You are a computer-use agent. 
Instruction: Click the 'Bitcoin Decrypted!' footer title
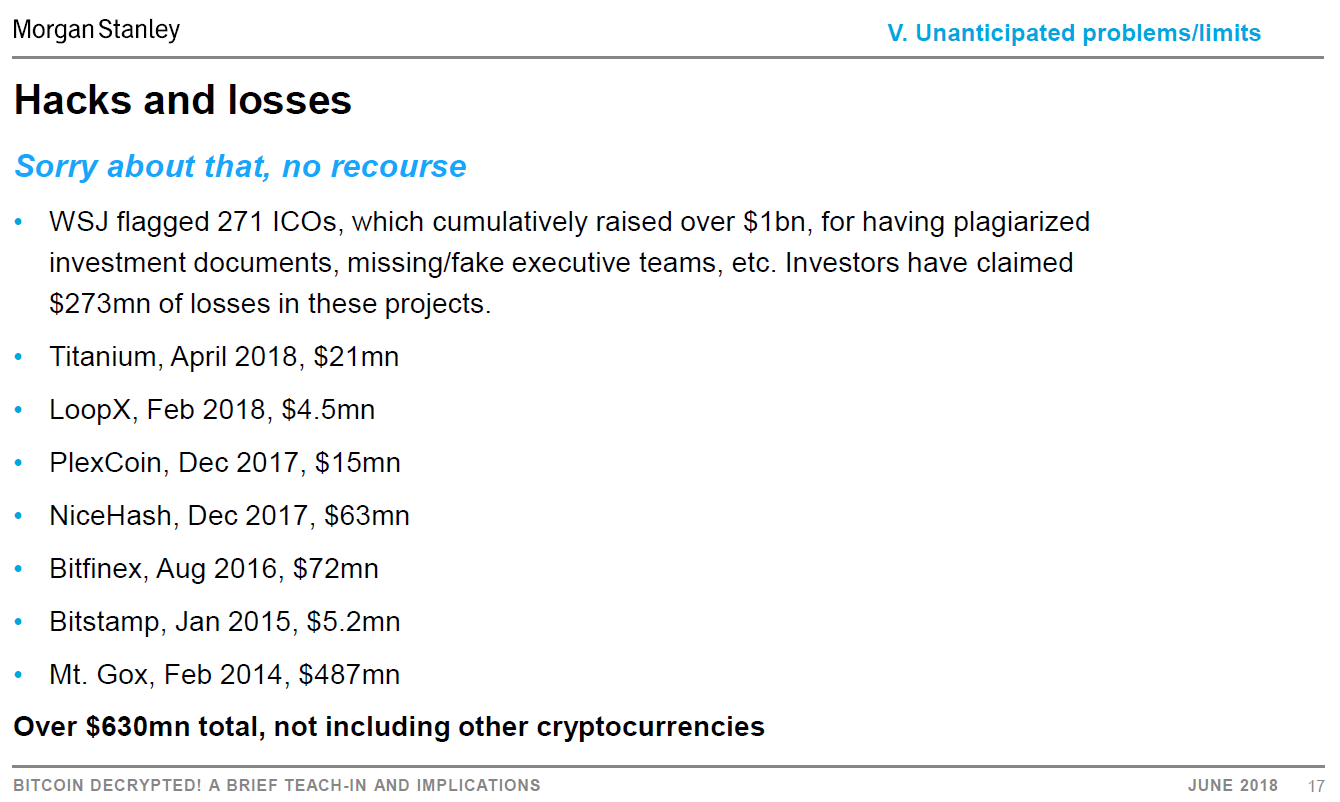point(277,786)
